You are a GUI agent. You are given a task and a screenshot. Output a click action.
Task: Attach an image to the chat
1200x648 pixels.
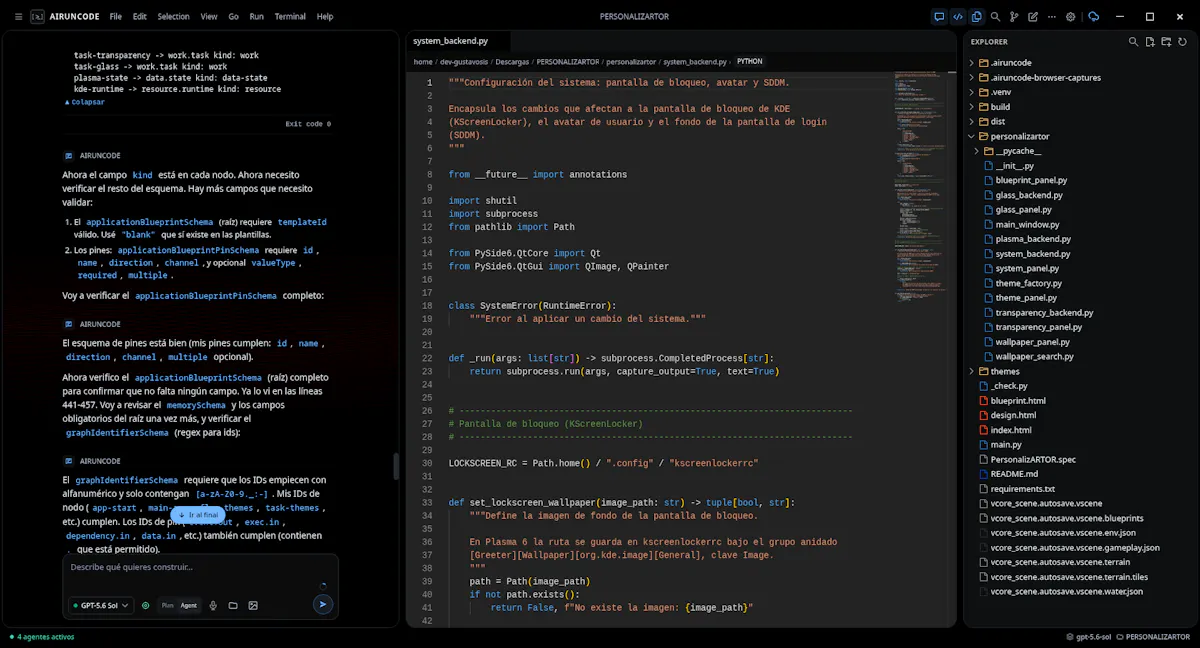point(253,605)
